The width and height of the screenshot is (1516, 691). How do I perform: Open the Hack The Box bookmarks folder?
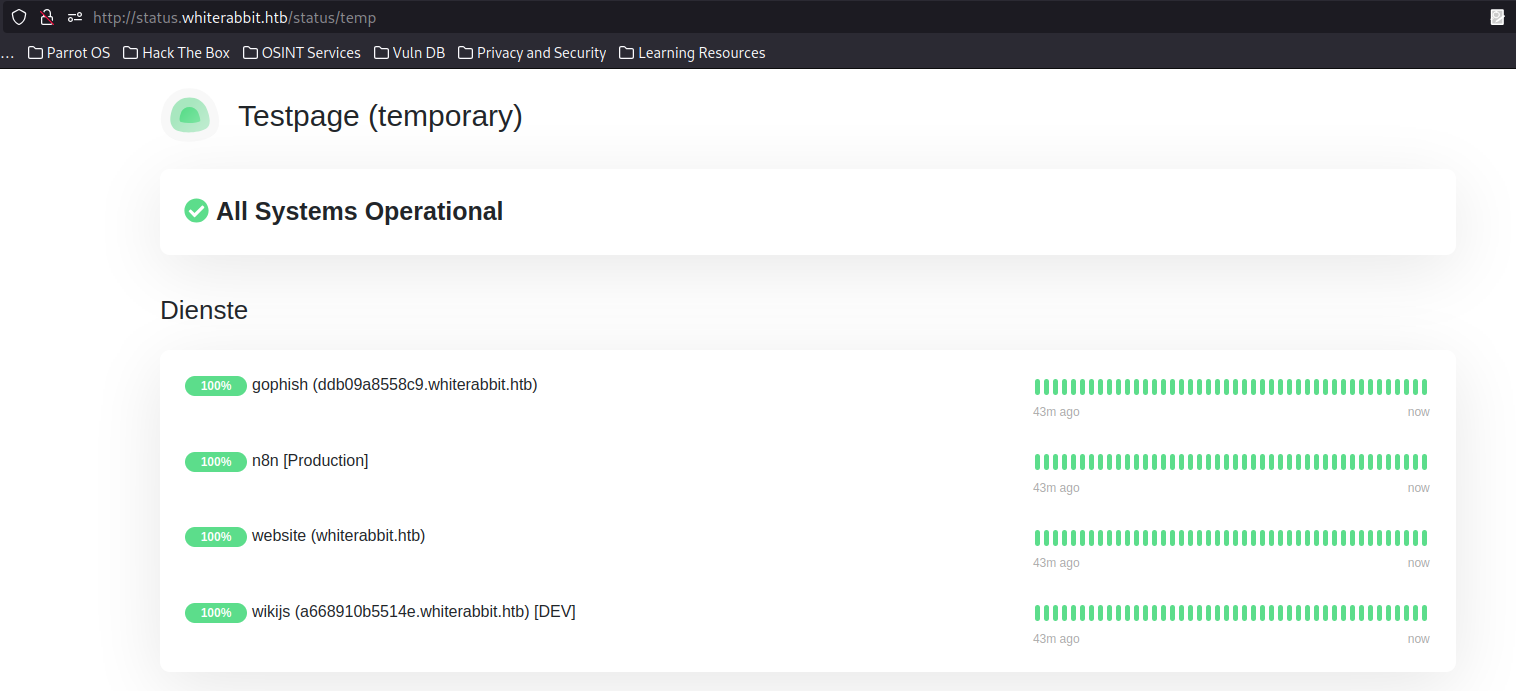tap(176, 53)
